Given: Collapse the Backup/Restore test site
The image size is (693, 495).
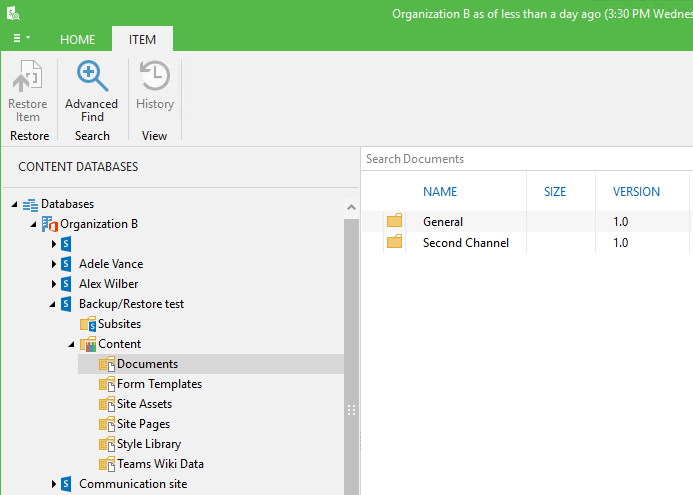Looking at the screenshot, I should [53, 305].
